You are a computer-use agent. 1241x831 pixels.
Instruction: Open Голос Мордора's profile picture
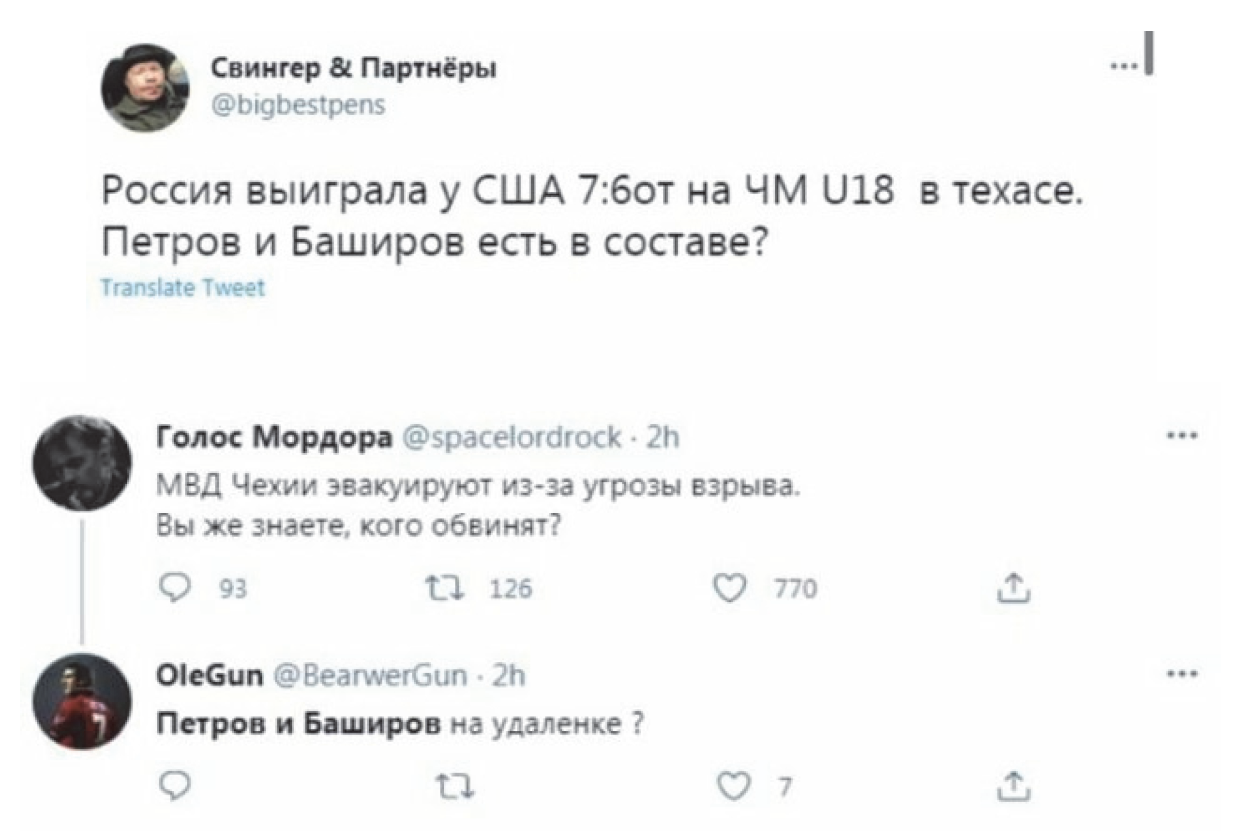point(81,463)
